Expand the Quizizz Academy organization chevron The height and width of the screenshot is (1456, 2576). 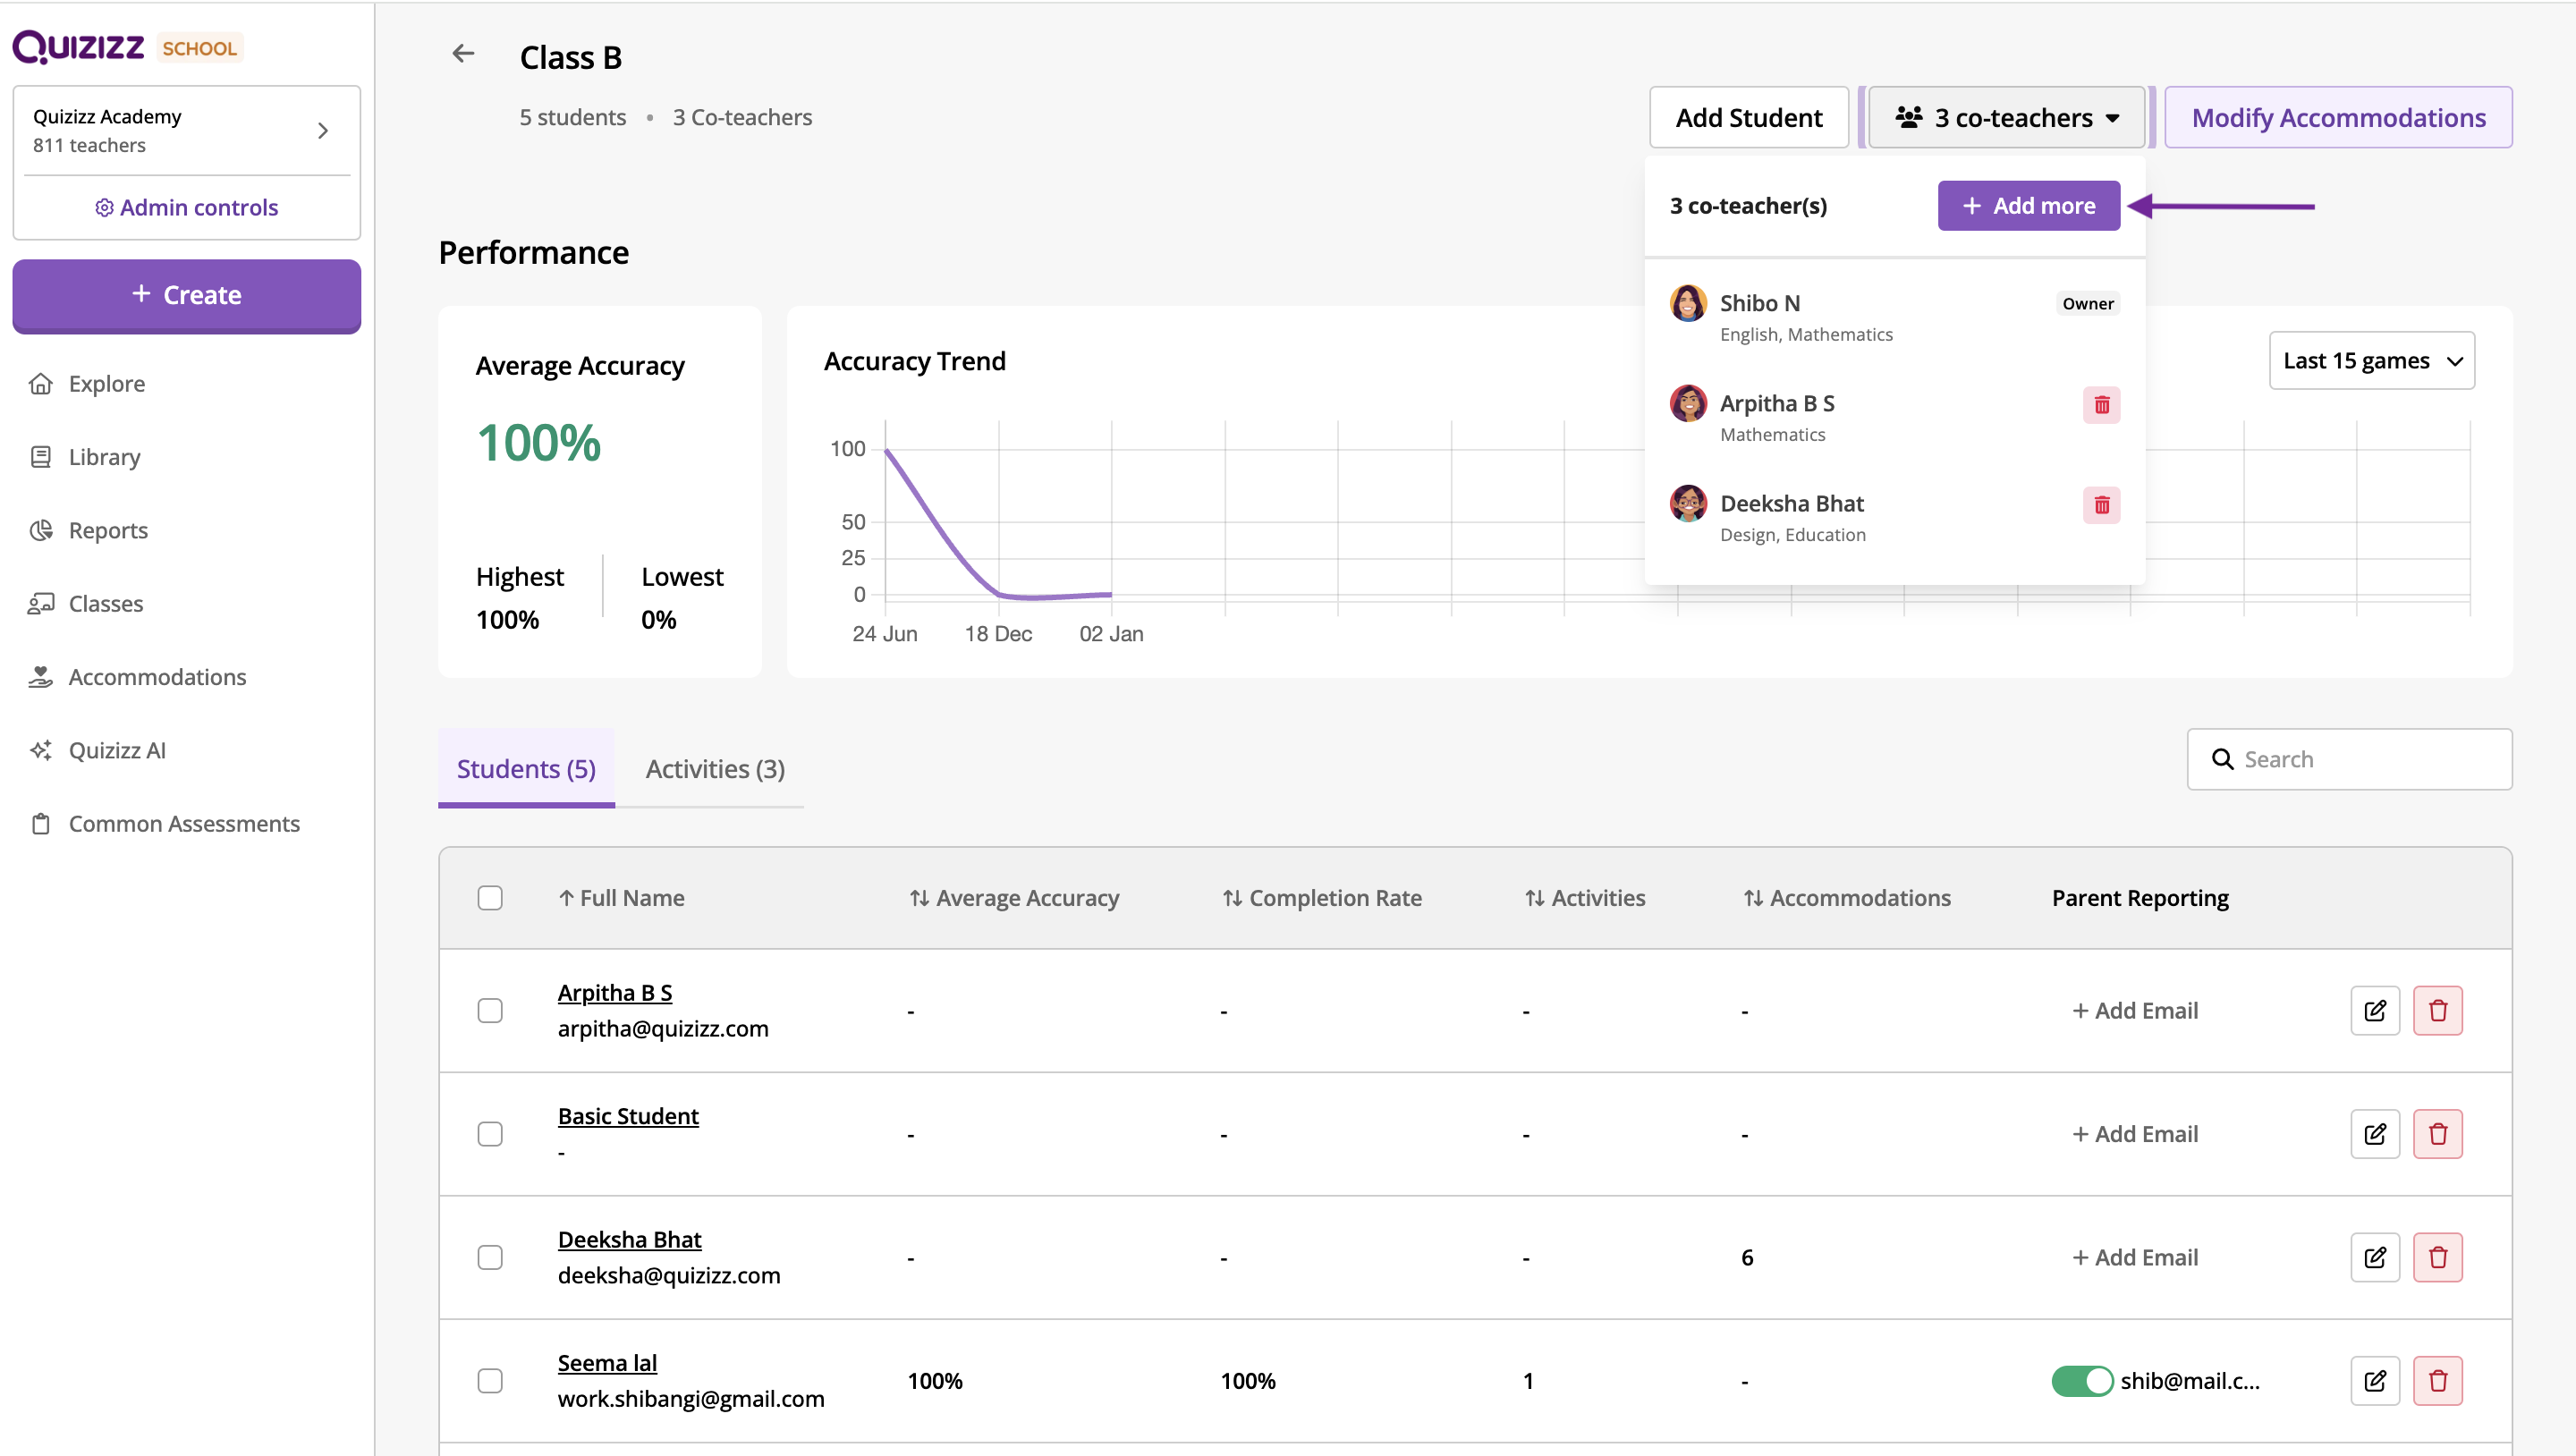click(323, 131)
